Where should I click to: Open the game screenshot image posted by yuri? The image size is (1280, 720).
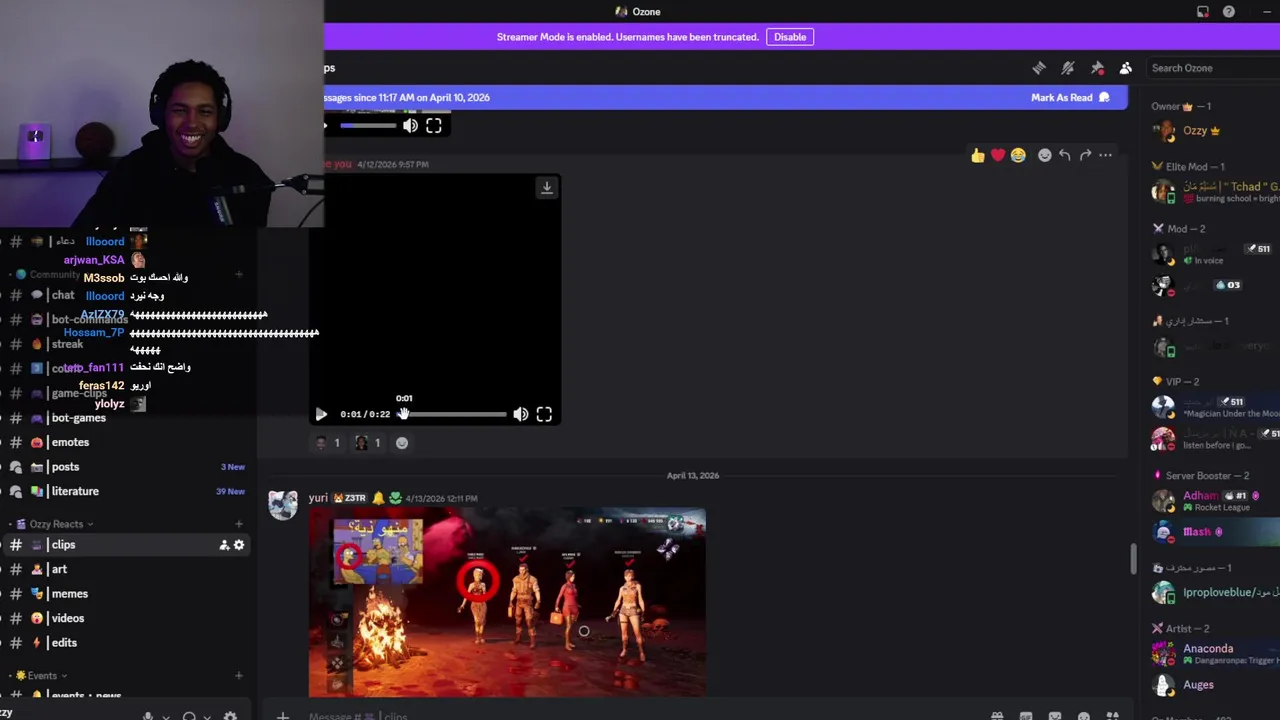507,602
